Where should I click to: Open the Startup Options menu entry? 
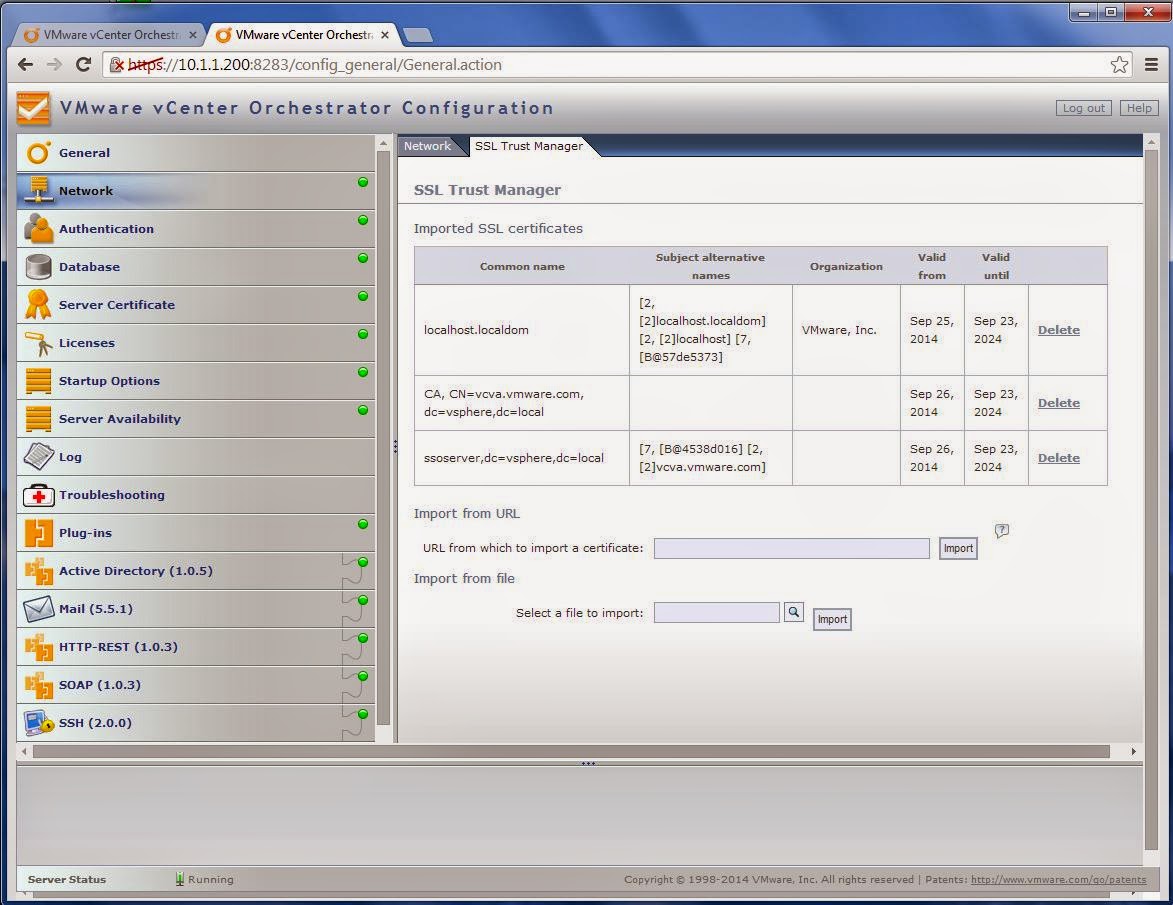point(195,381)
